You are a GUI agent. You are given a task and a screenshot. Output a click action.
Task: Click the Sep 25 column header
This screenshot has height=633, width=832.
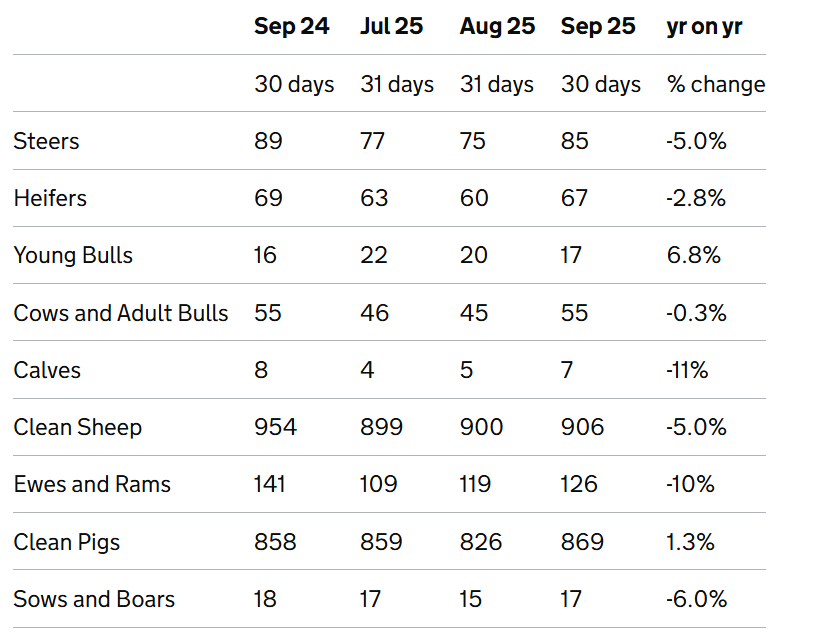pos(598,26)
